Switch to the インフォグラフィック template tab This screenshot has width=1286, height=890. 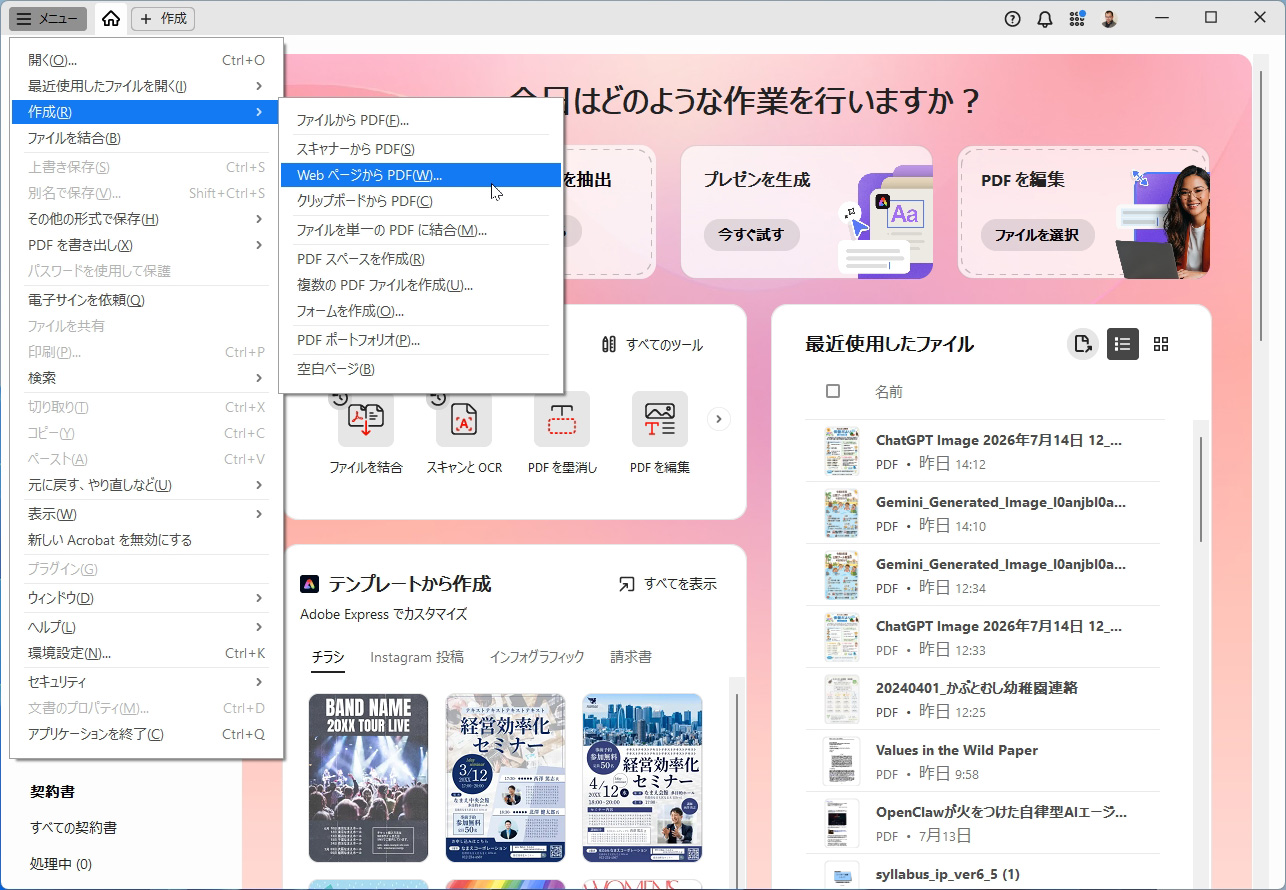(537, 657)
